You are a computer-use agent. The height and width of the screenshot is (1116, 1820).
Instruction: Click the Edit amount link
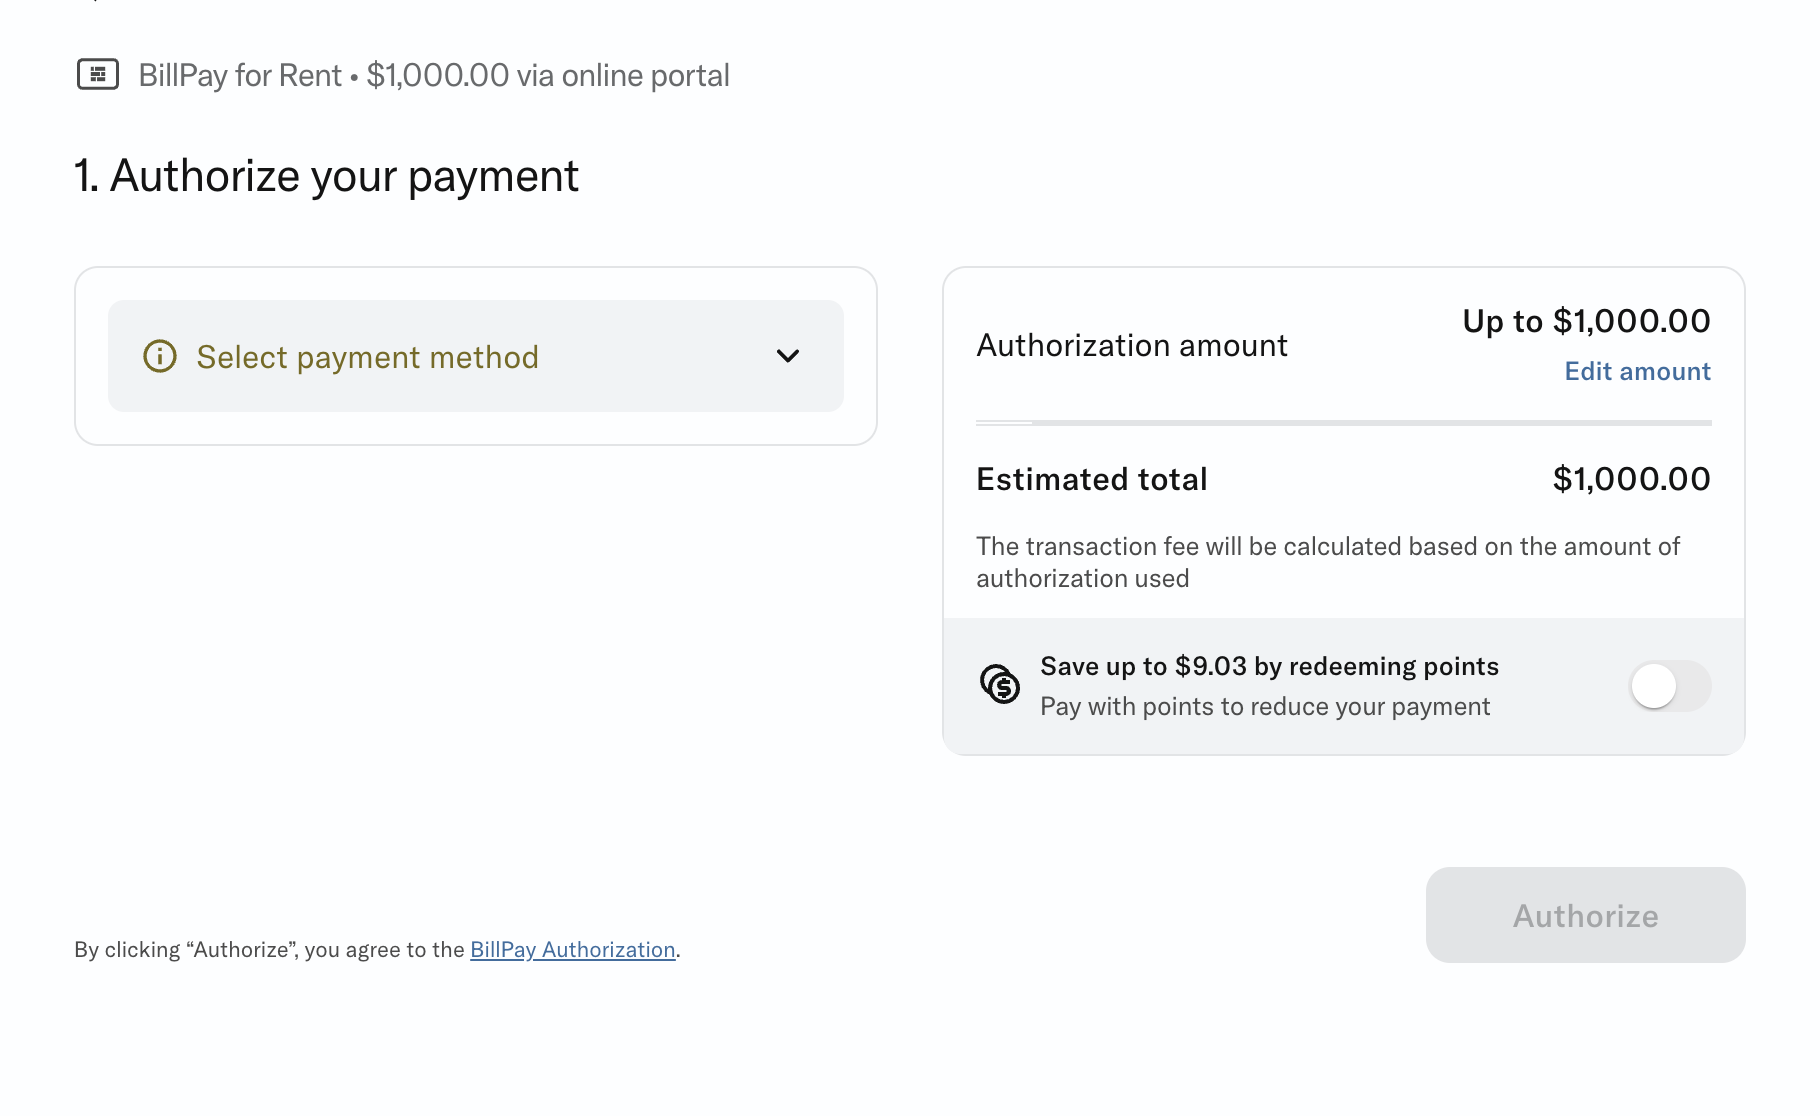coord(1637,371)
